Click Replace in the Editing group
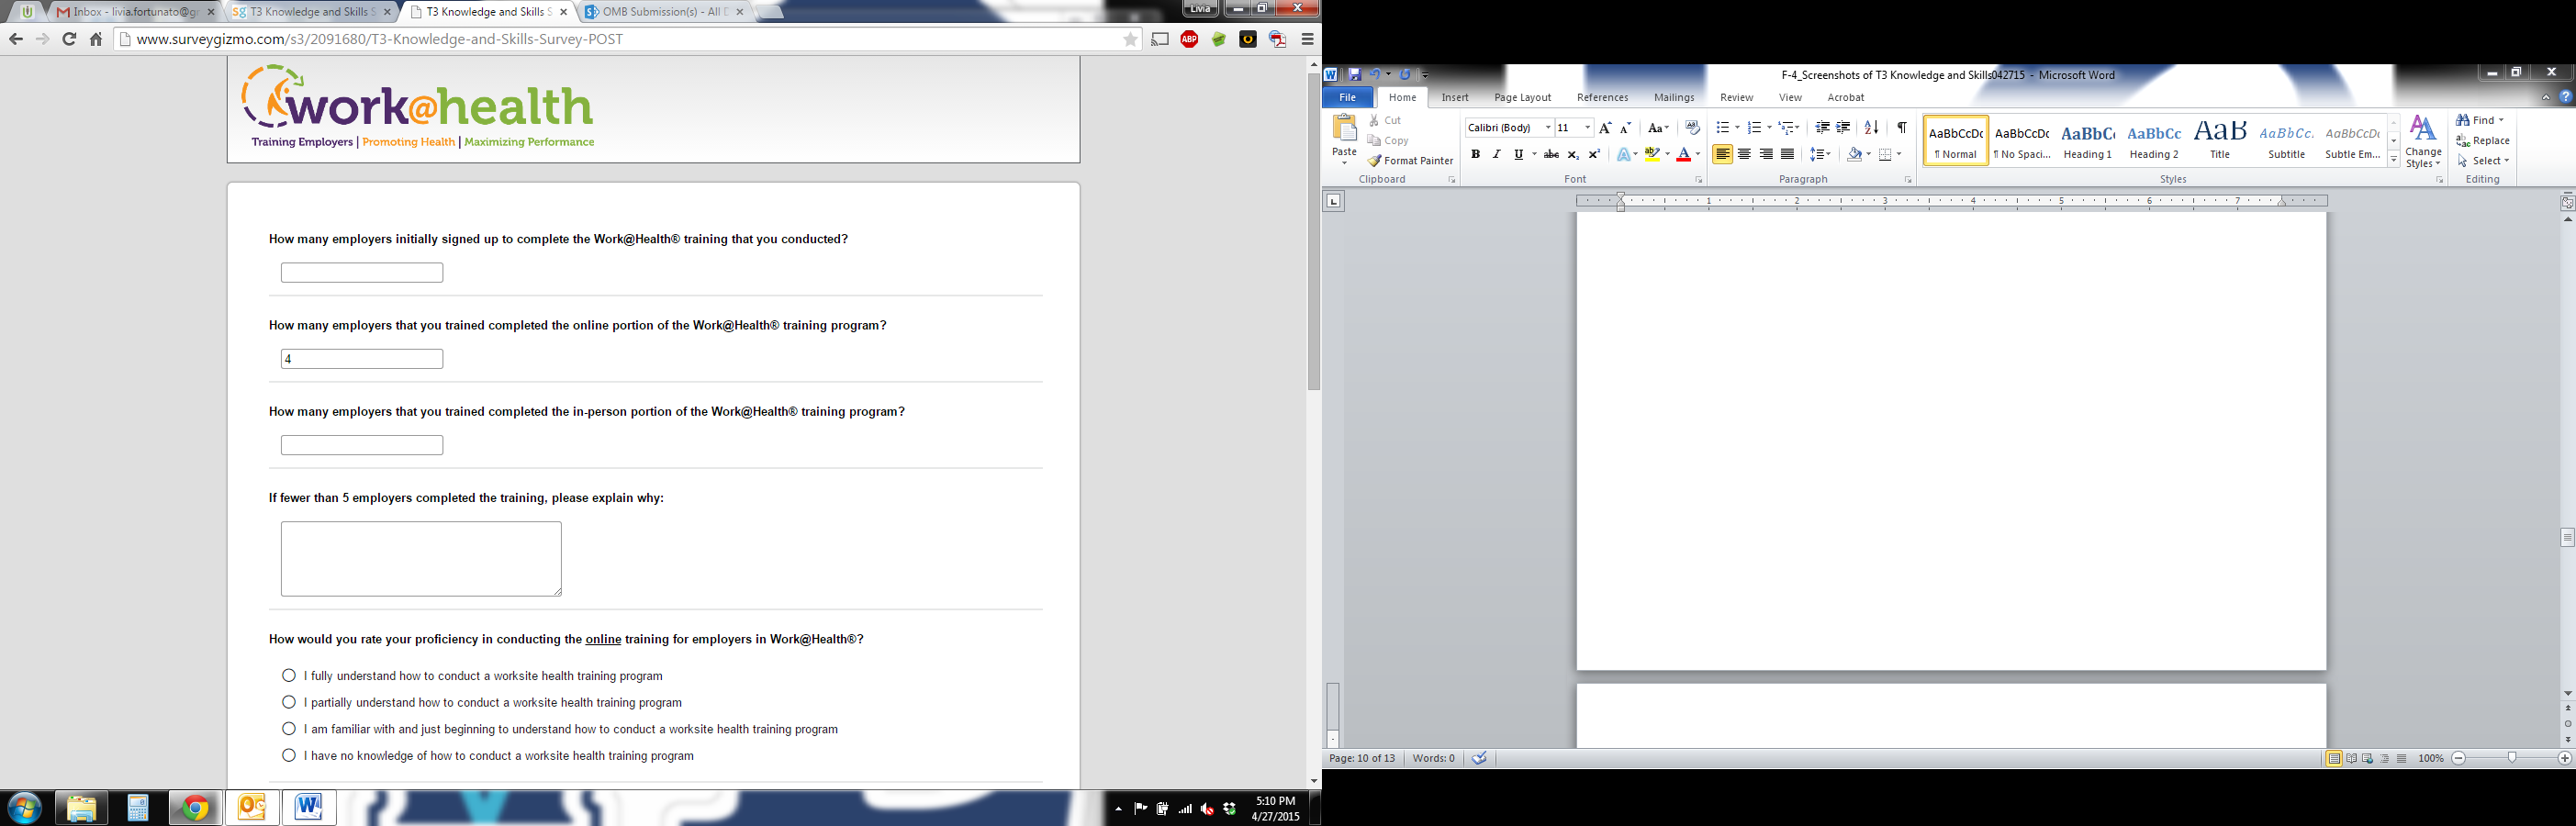The height and width of the screenshot is (826, 2576). (x=2483, y=141)
